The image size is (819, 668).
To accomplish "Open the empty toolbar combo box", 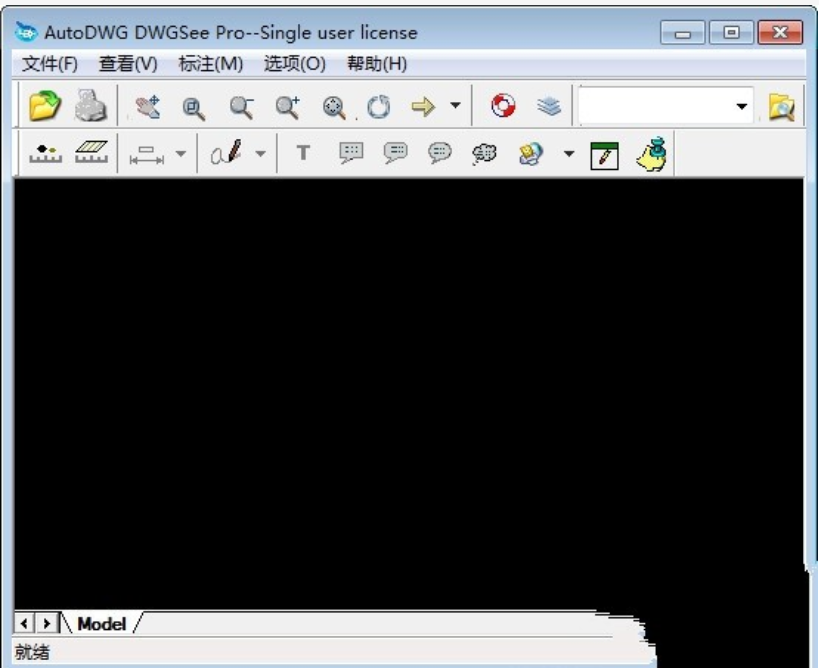I will point(665,106).
